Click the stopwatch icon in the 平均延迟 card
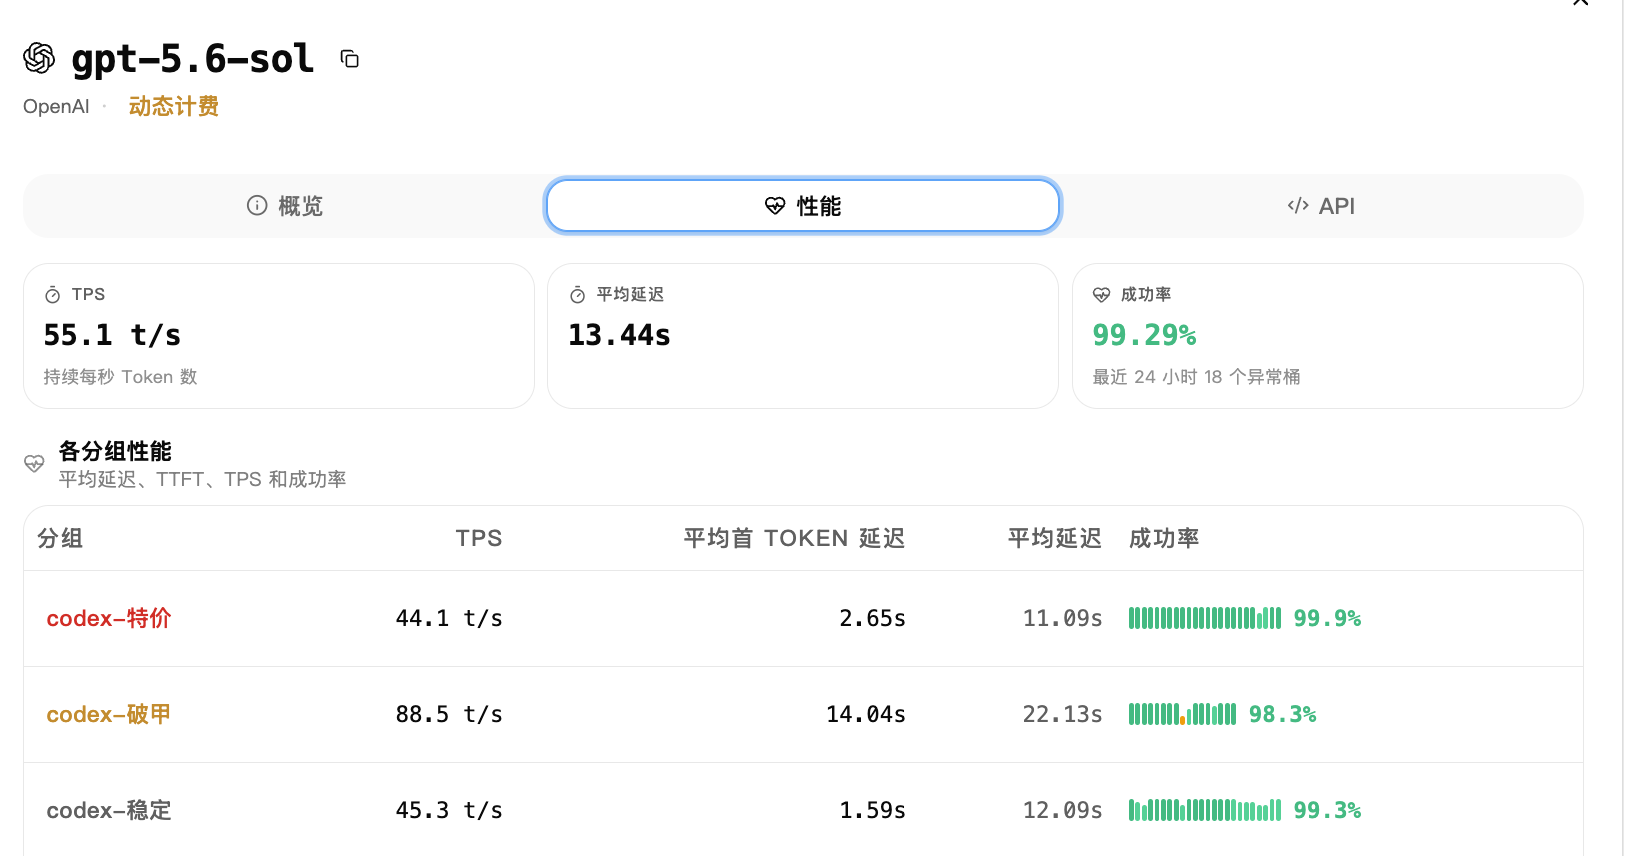The width and height of the screenshot is (1628, 856). (577, 295)
